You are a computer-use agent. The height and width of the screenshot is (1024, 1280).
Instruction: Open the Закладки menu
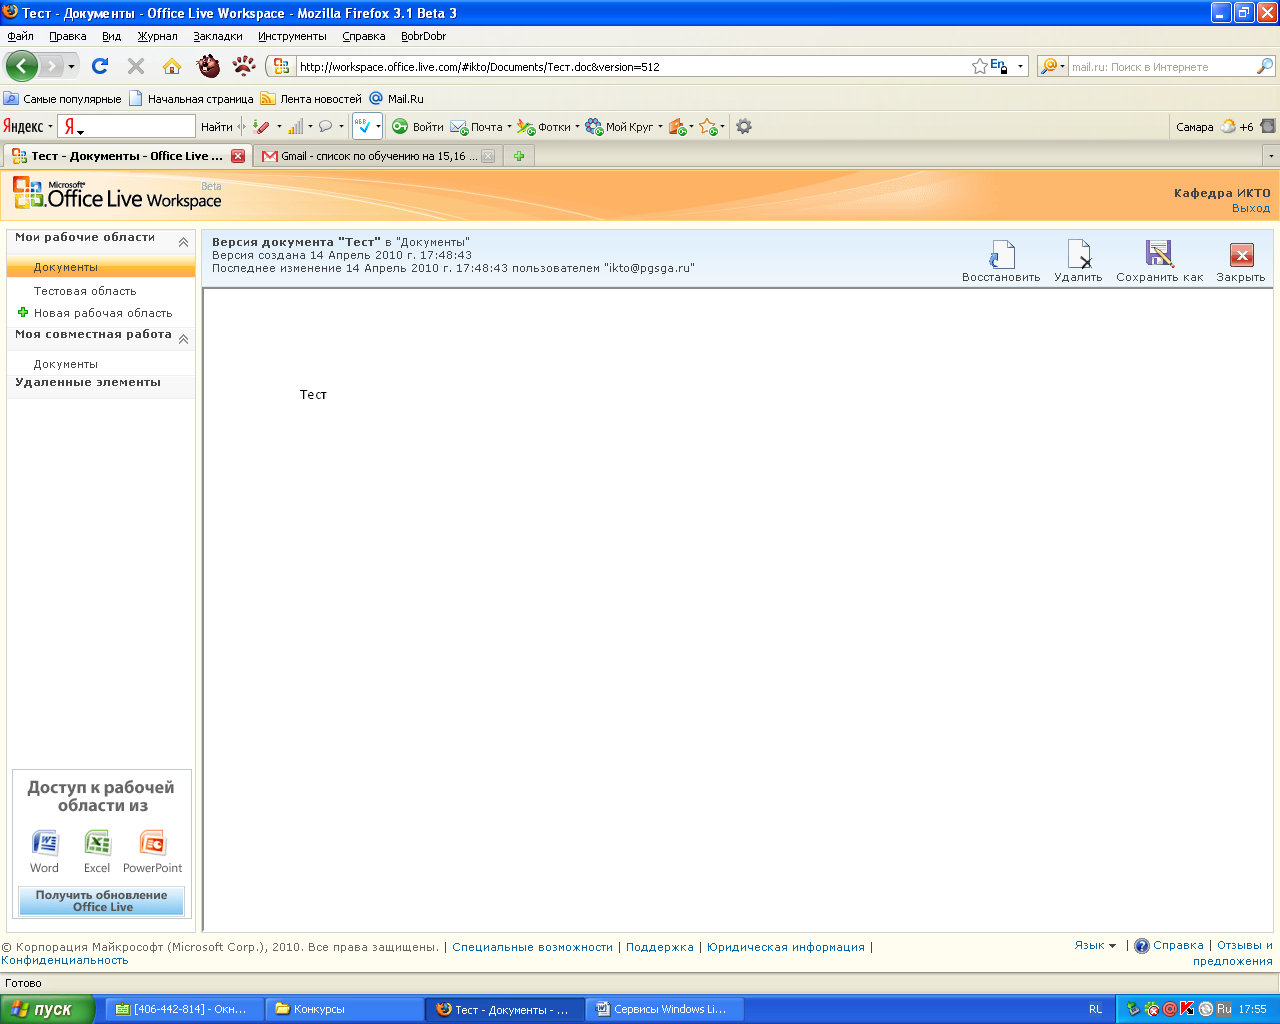(218, 36)
